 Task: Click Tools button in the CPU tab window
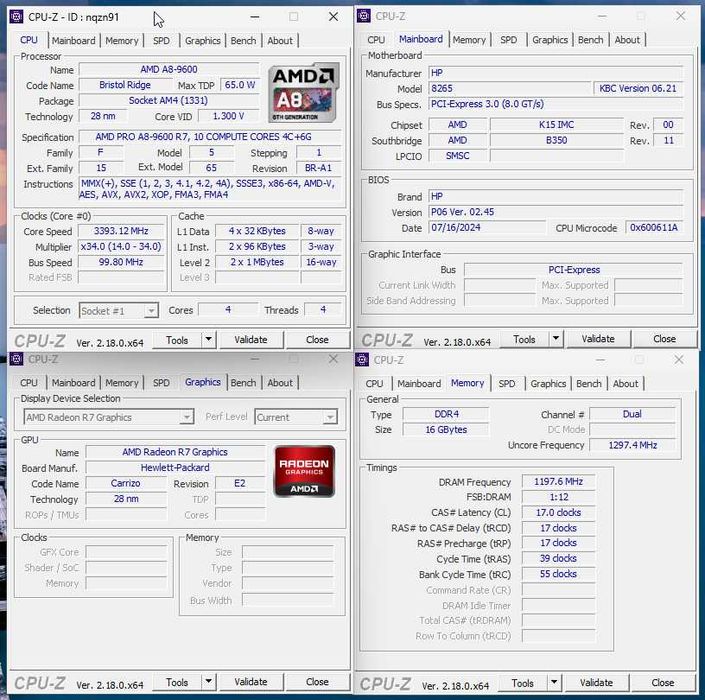pos(177,340)
